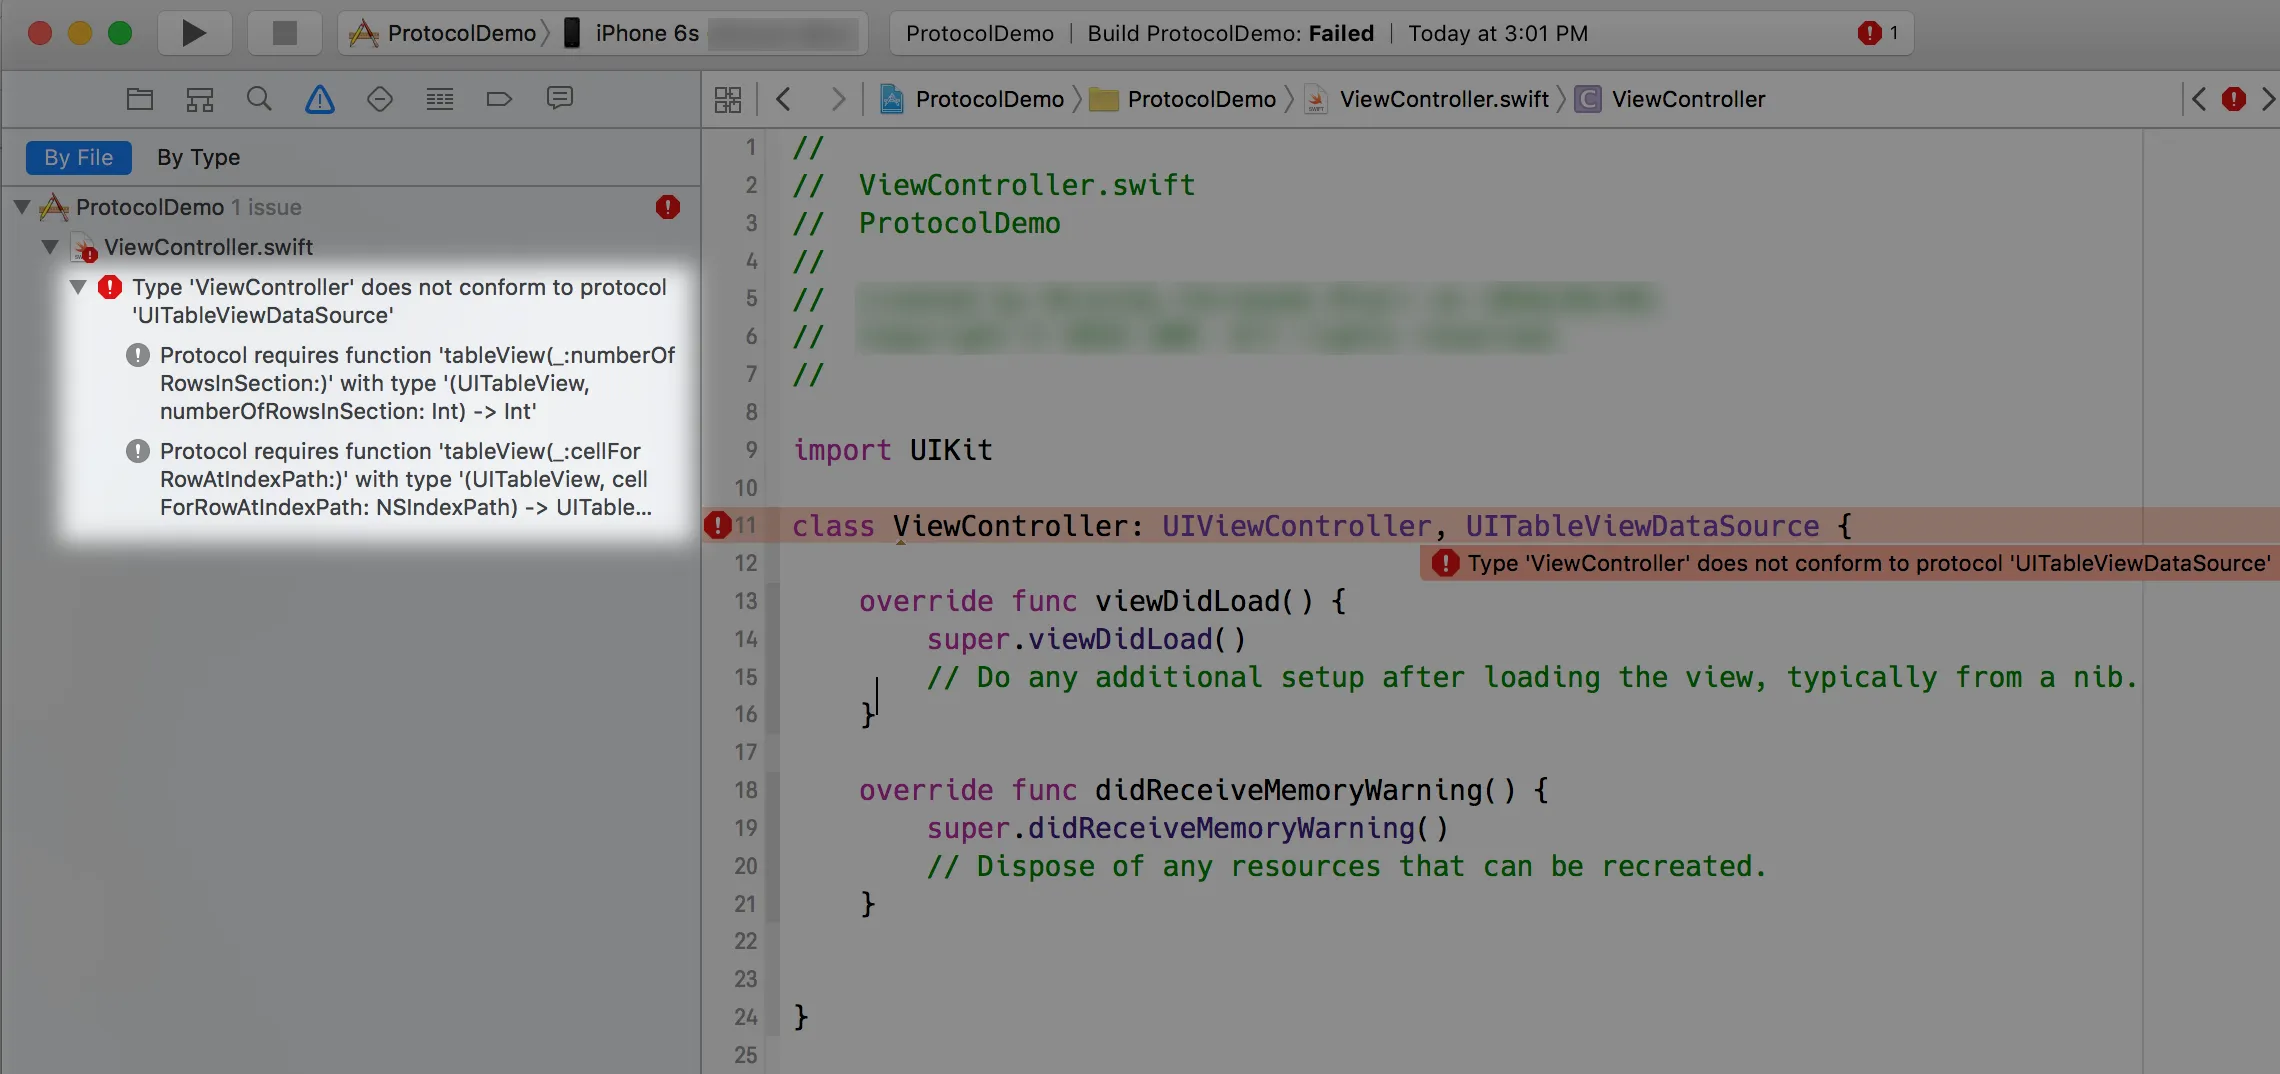Collapse the ProtocolDemo project issues group
The width and height of the screenshot is (2280, 1074).
click(x=22, y=207)
